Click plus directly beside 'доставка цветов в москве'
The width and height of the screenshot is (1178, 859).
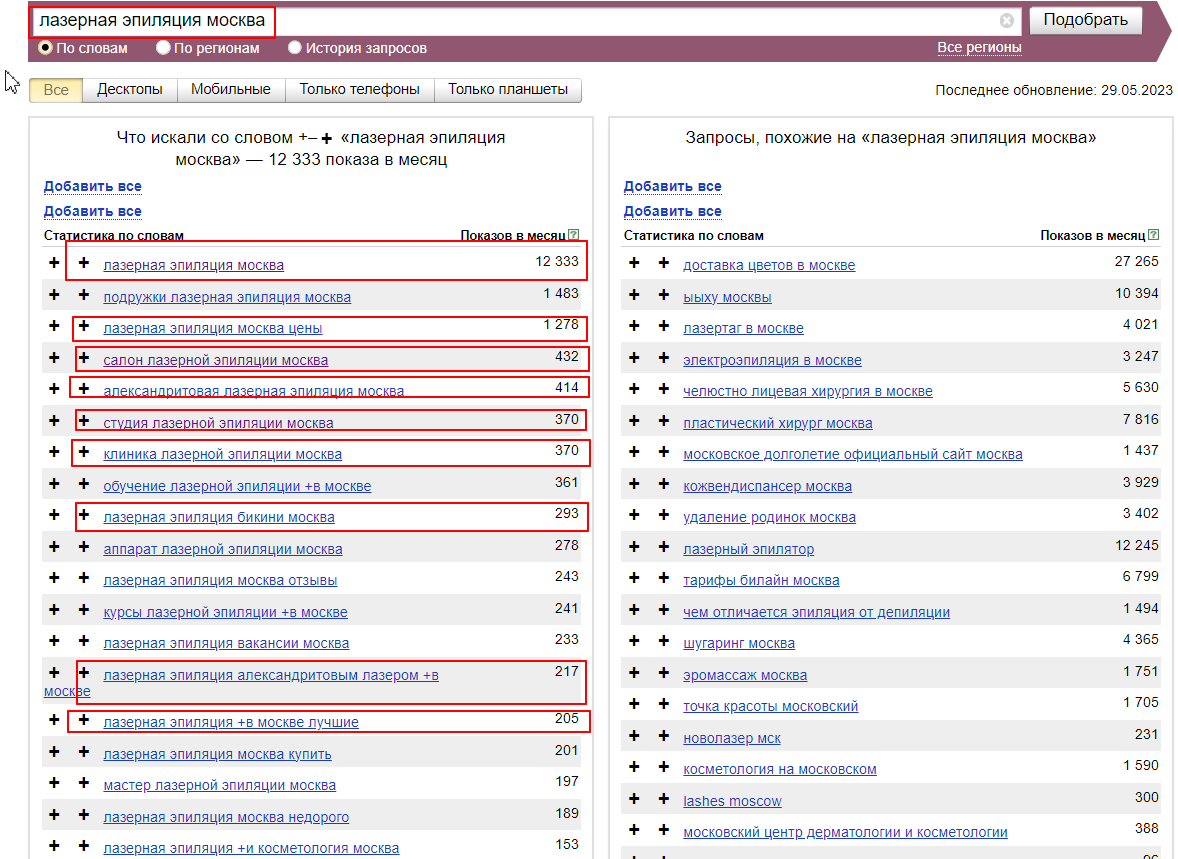click(663, 263)
